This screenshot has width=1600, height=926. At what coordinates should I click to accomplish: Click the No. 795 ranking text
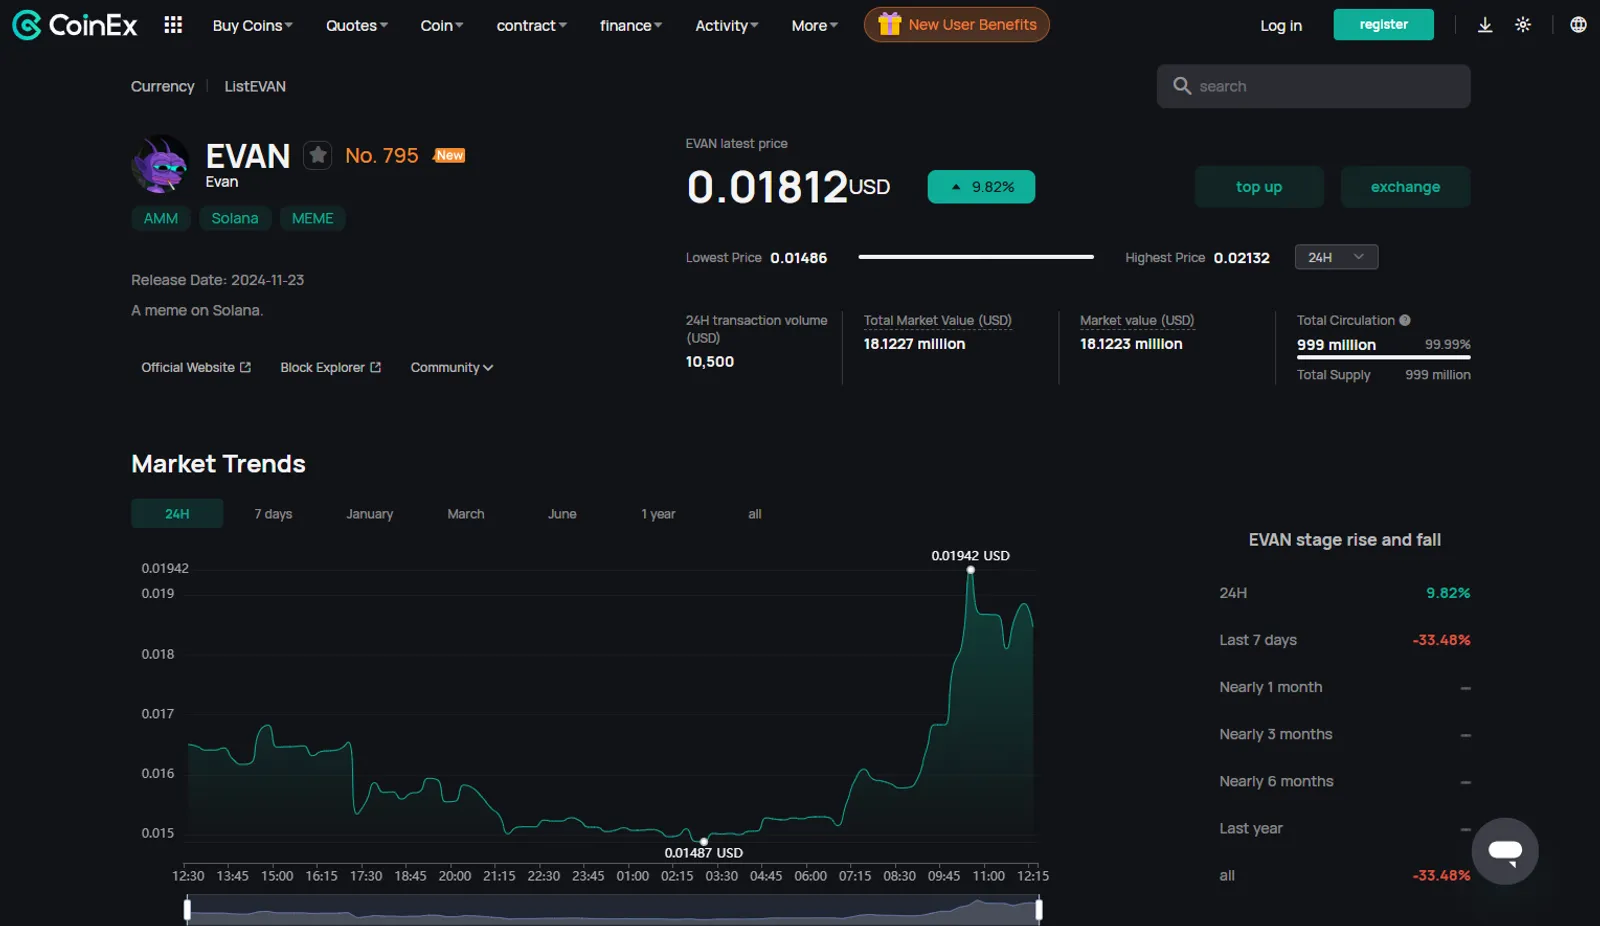[x=382, y=155]
